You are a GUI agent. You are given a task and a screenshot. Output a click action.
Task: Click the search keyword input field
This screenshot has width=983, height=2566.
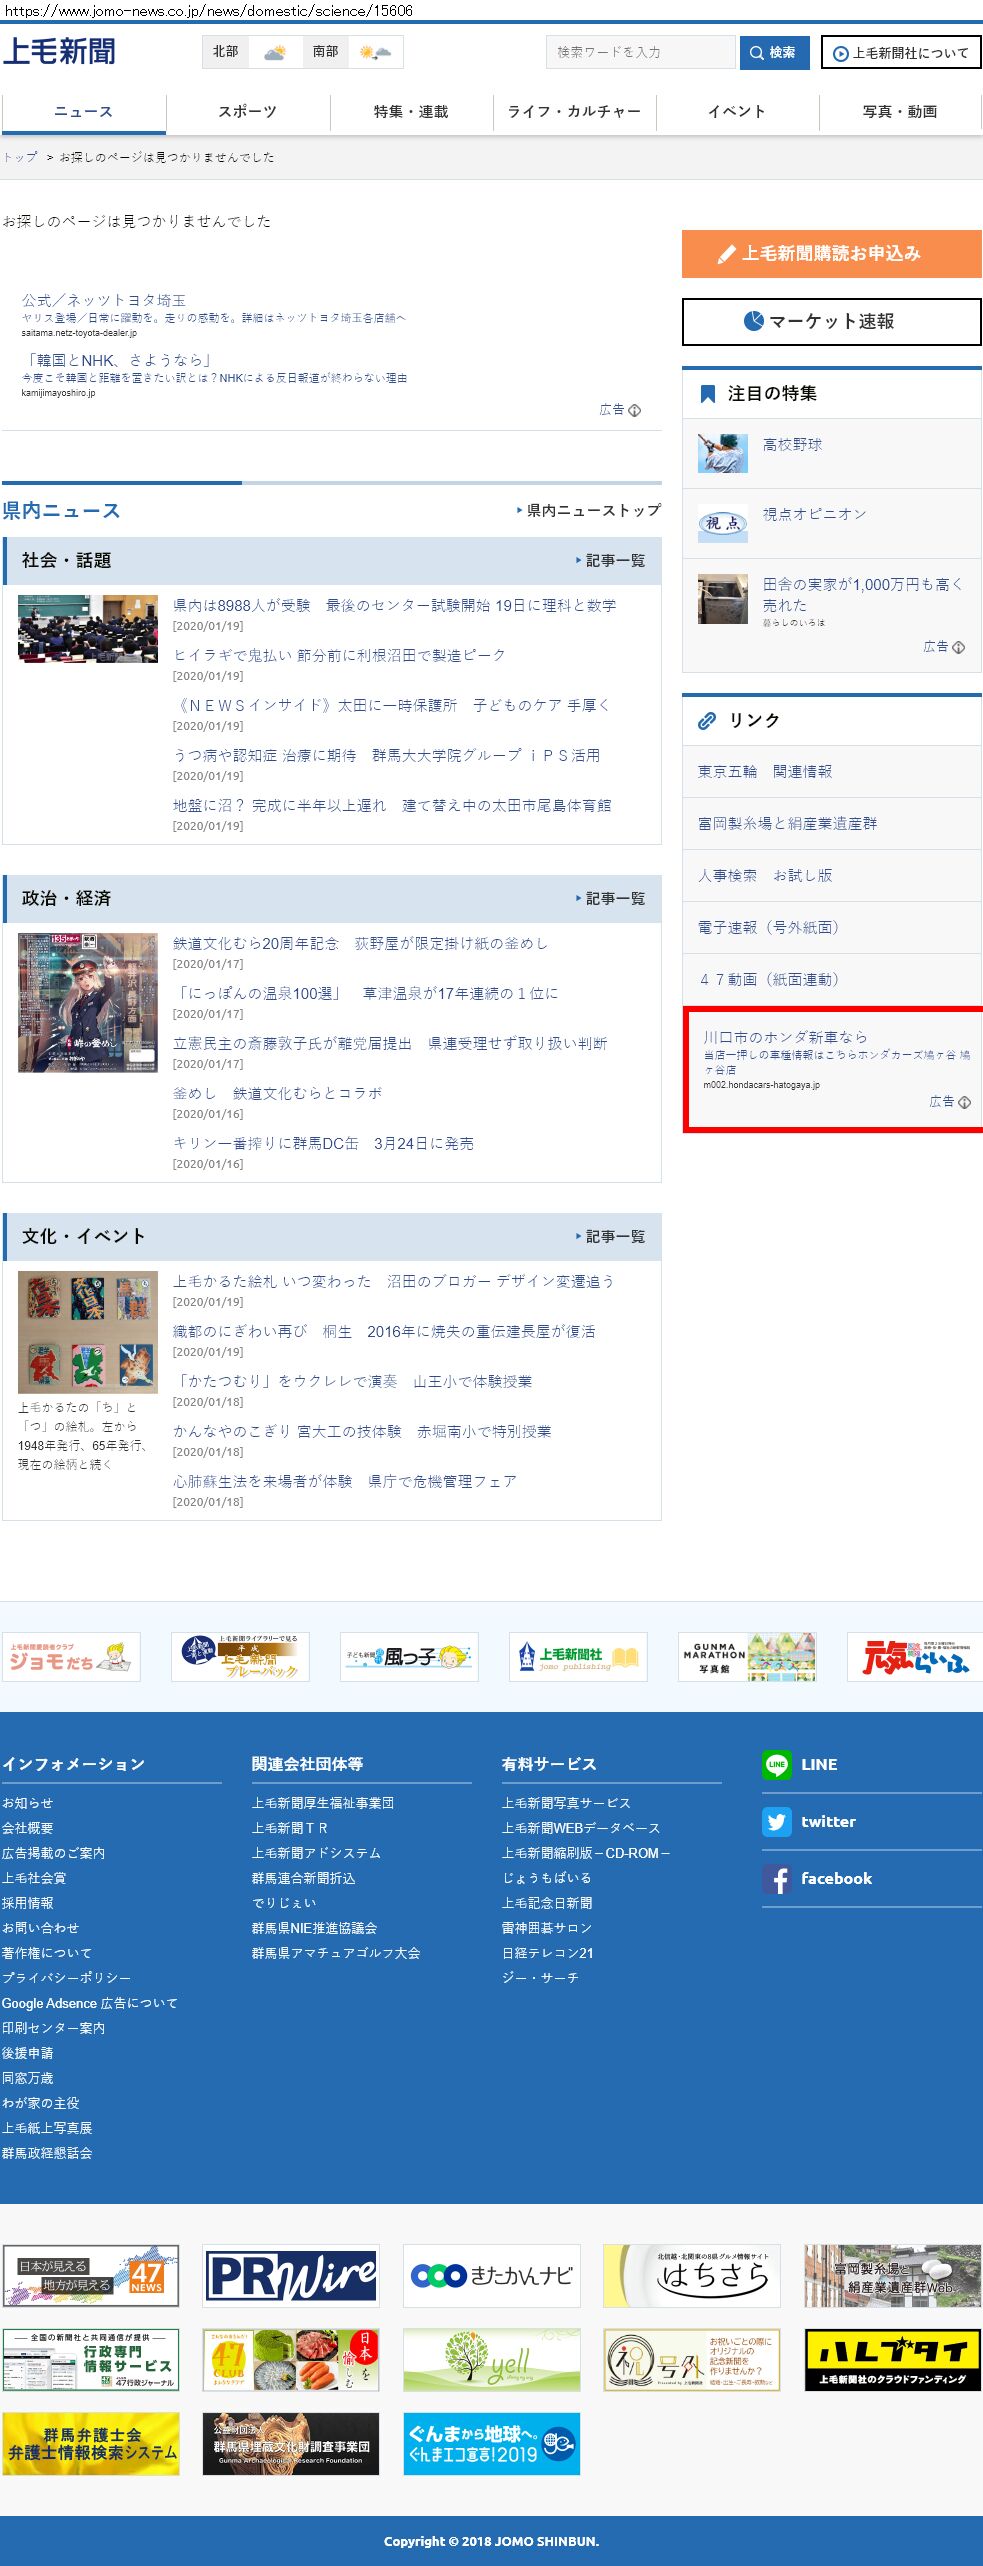point(640,52)
